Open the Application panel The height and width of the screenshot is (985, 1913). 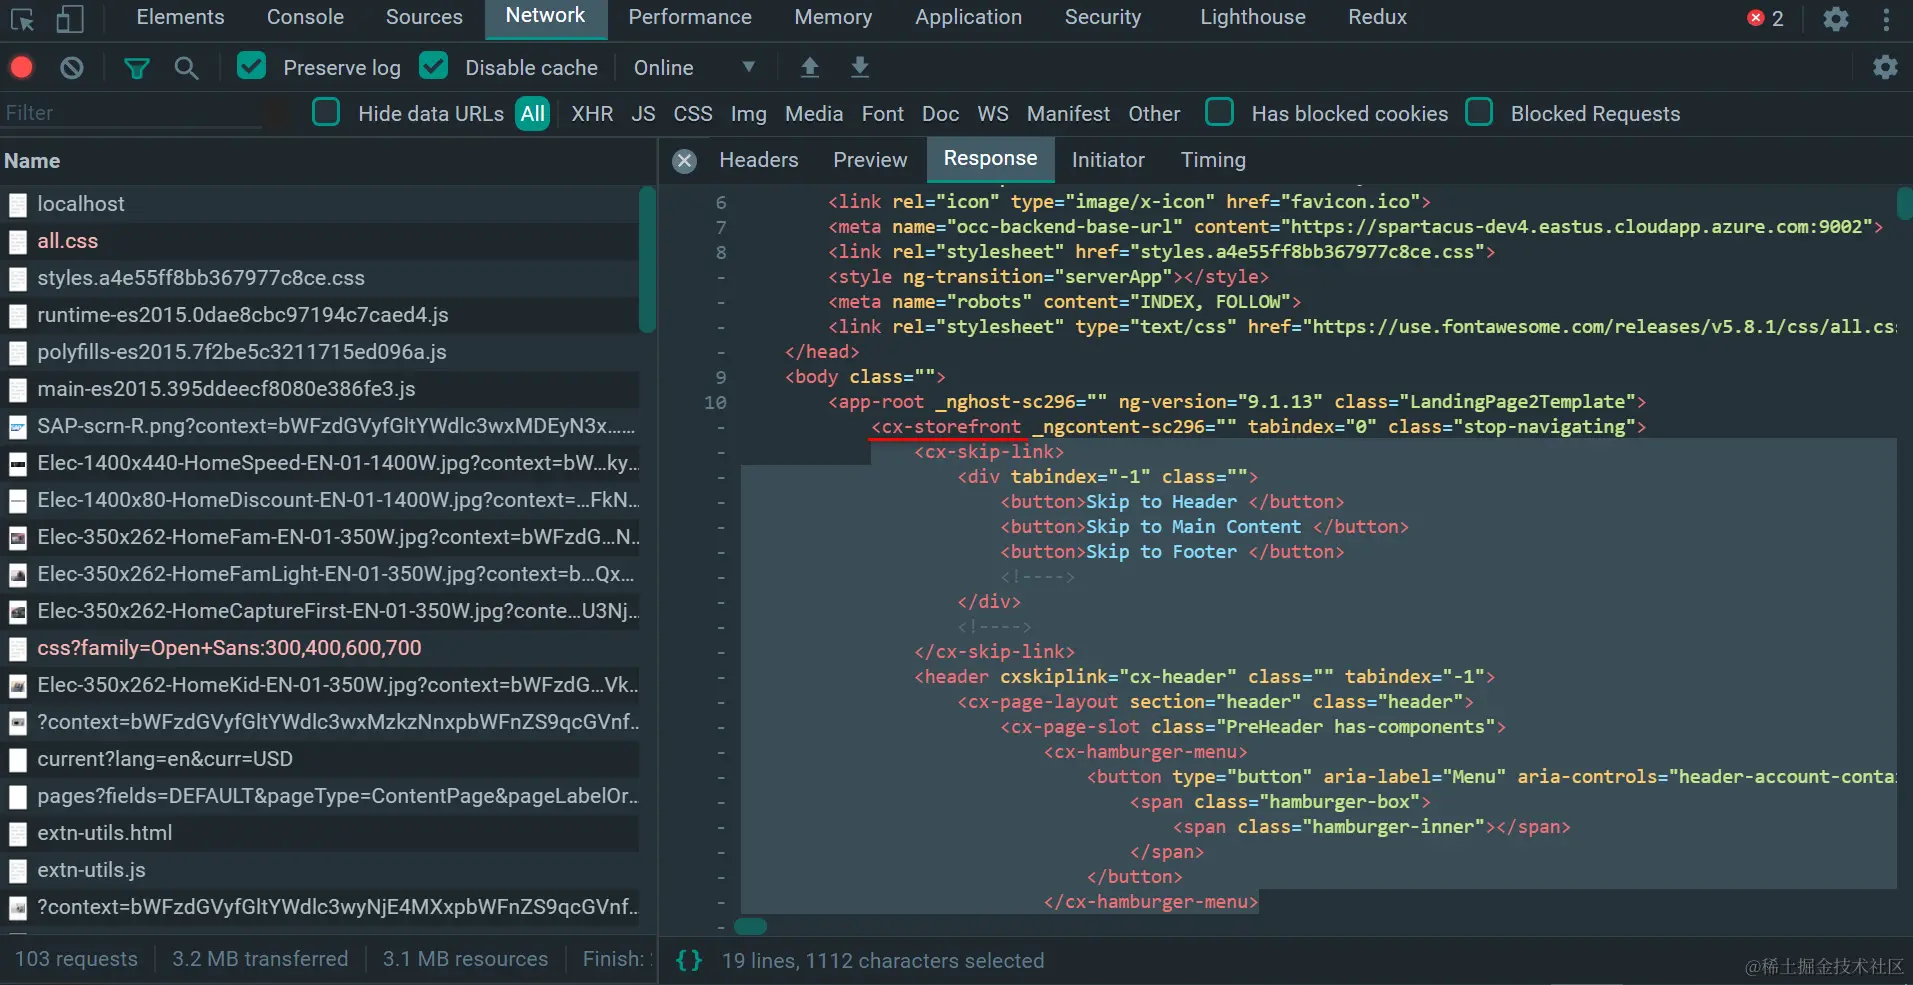tap(968, 17)
